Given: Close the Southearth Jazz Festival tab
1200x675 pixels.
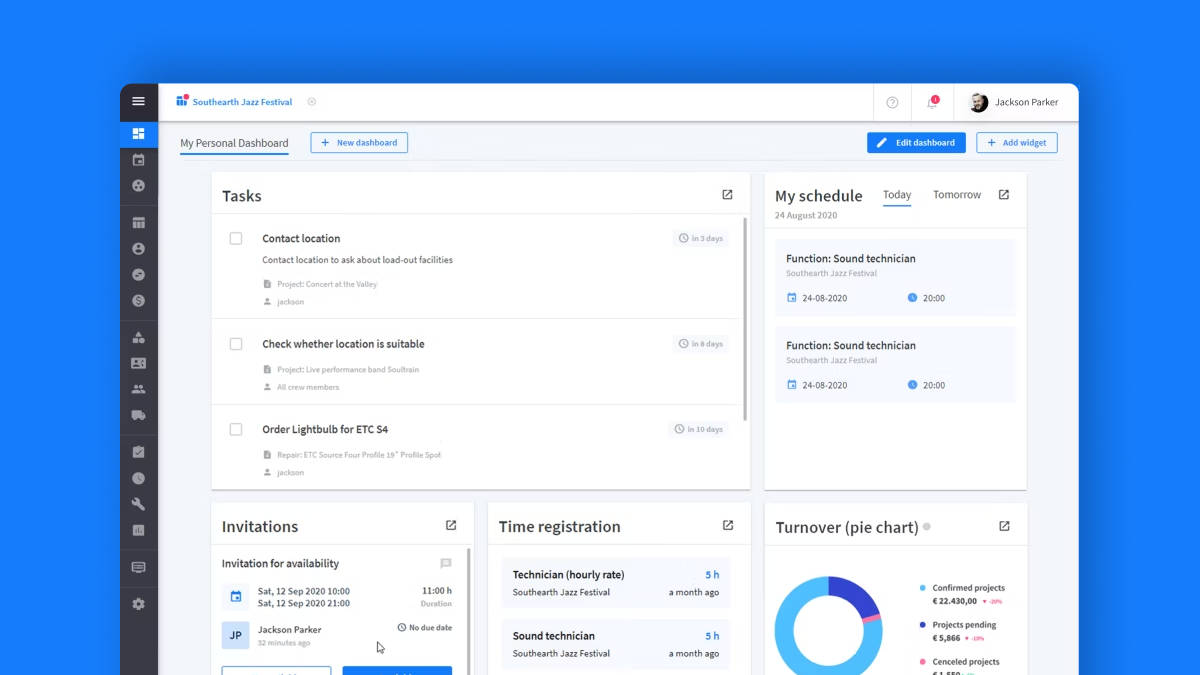Looking at the screenshot, I should point(311,102).
